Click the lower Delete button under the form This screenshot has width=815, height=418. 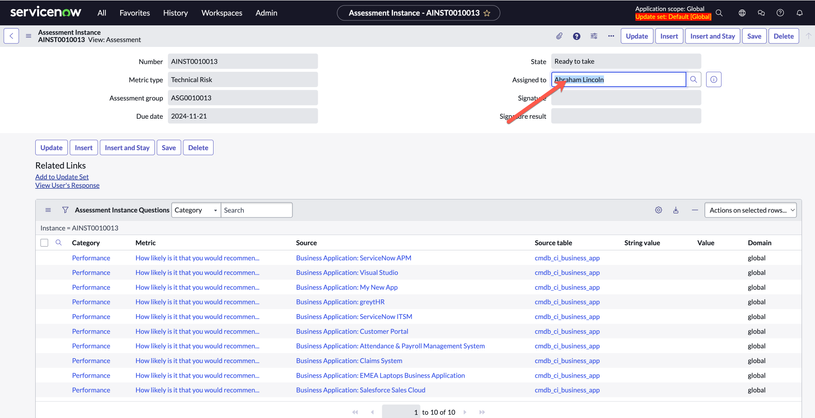tap(198, 148)
